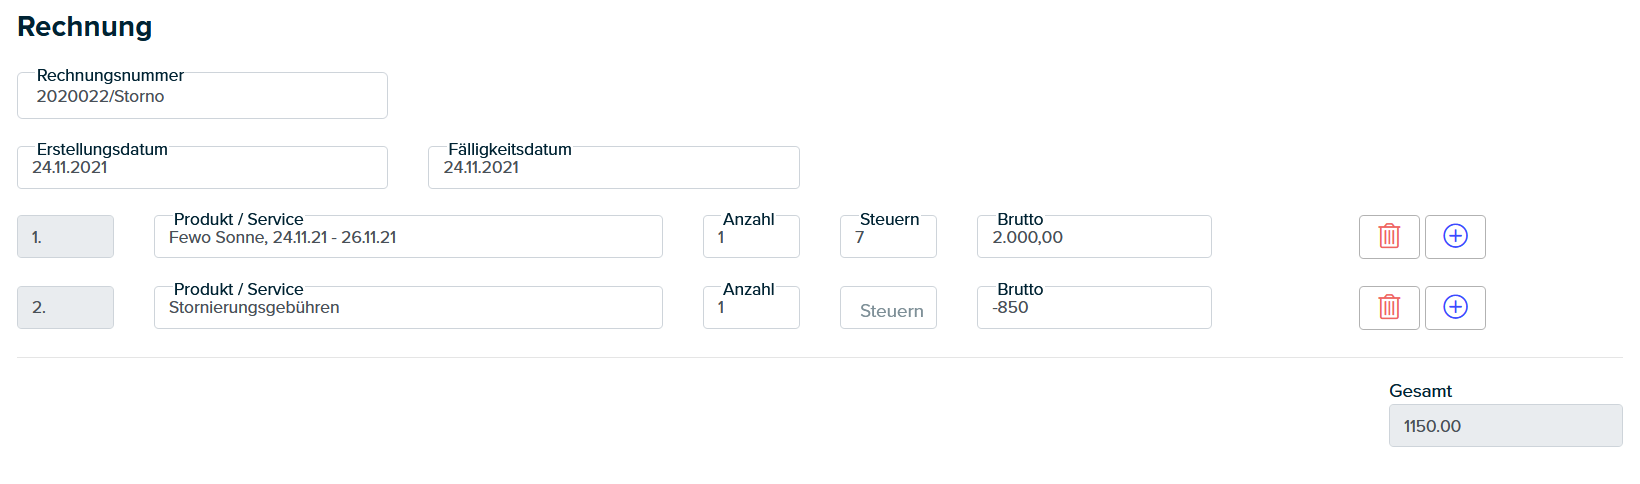Click the Gesamt total field
1640x484 pixels.
click(x=1505, y=426)
